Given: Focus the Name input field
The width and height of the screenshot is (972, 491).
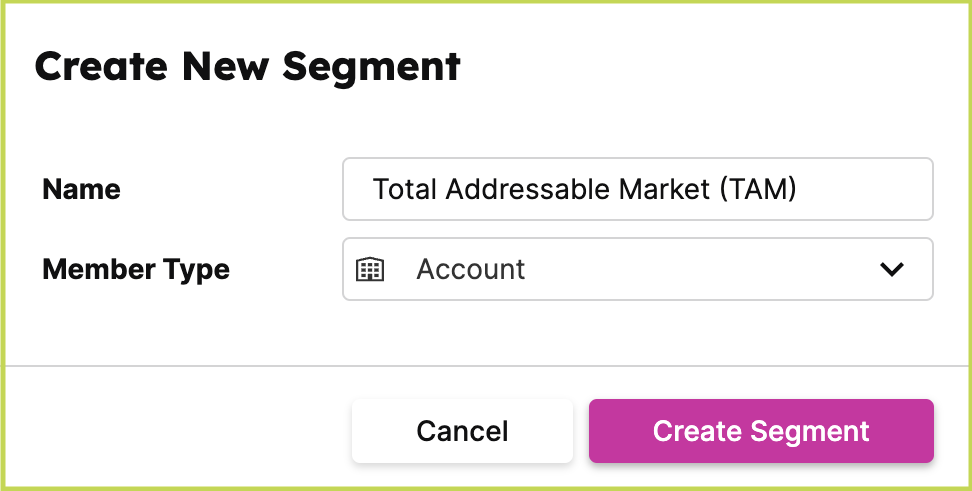Looking at the screenshot, I should click(x=637, y=189).
